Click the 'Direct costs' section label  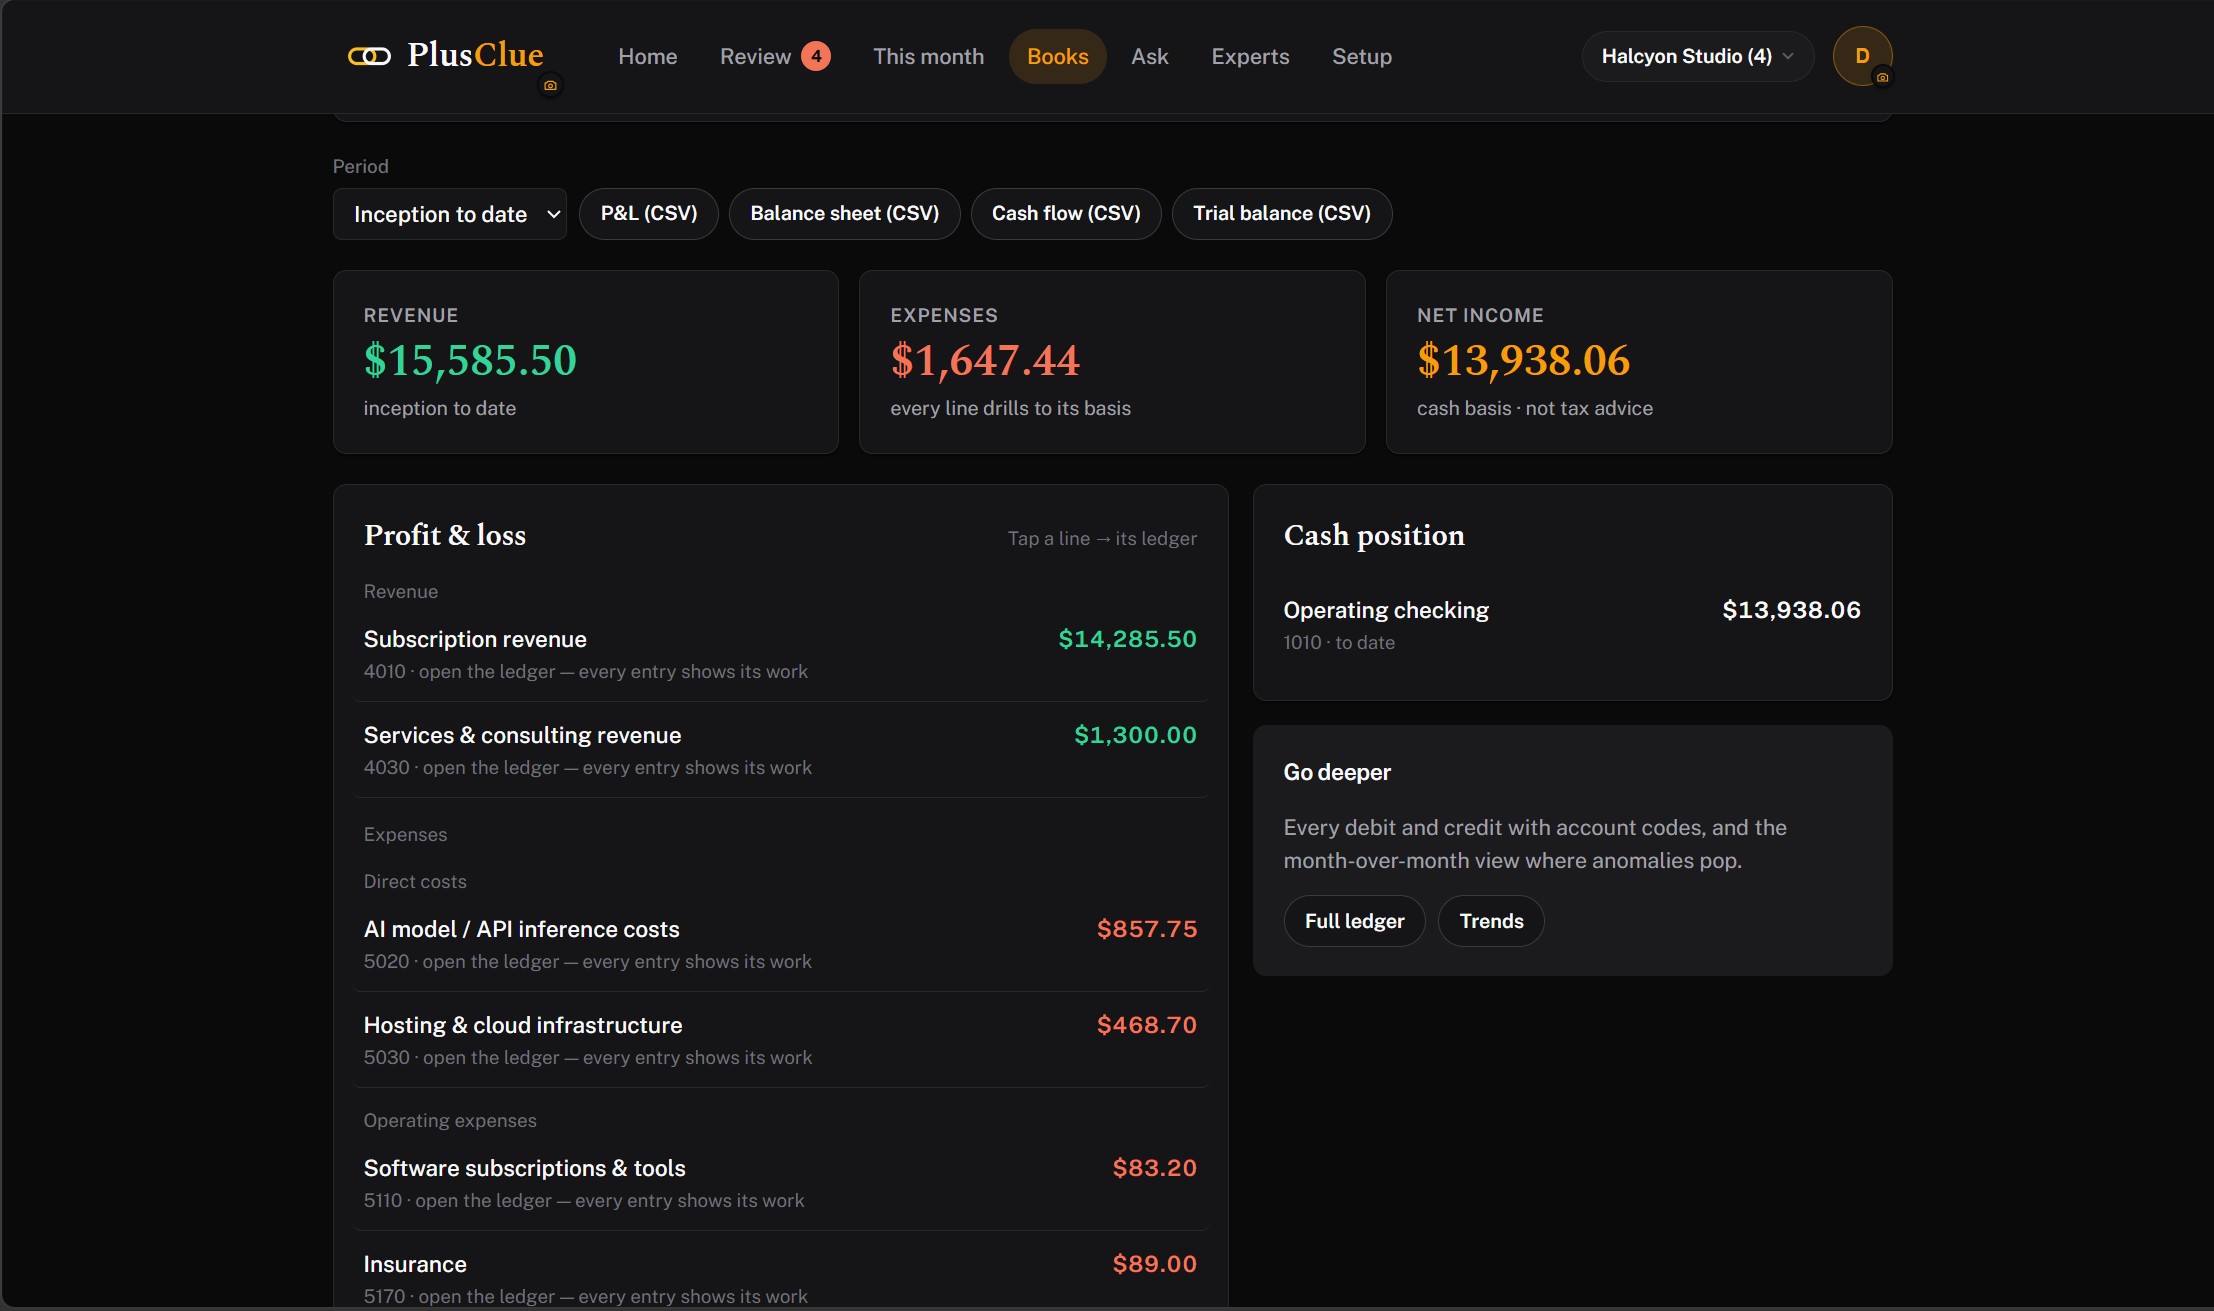tap(415, 881)
